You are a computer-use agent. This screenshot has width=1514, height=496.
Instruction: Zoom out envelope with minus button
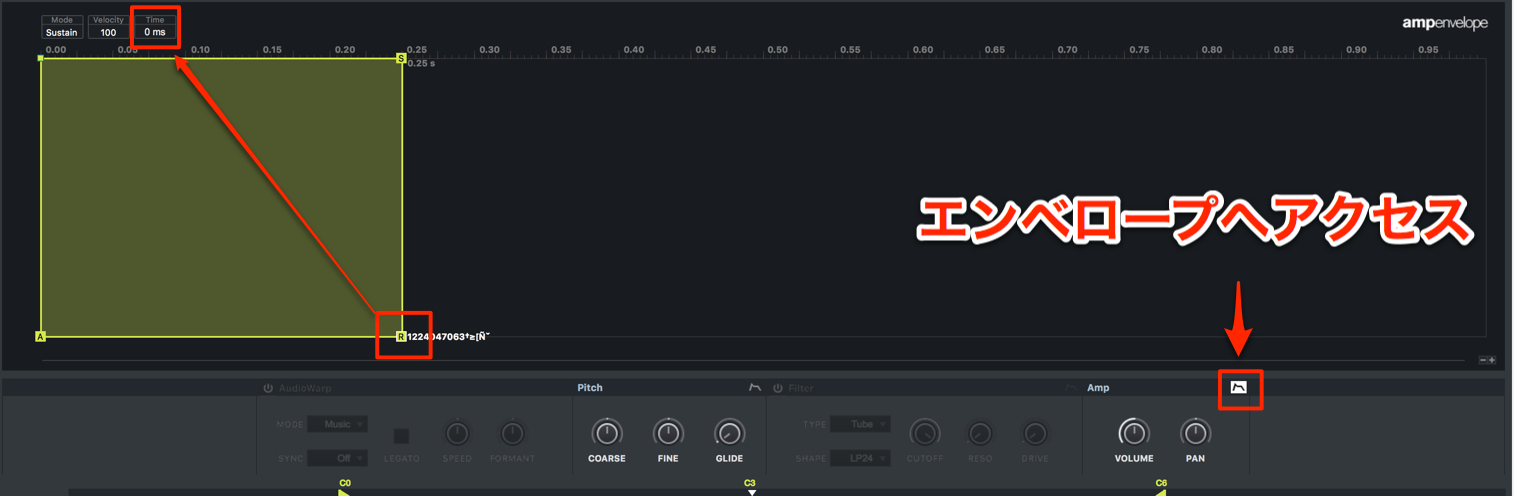pos(1482,360)
